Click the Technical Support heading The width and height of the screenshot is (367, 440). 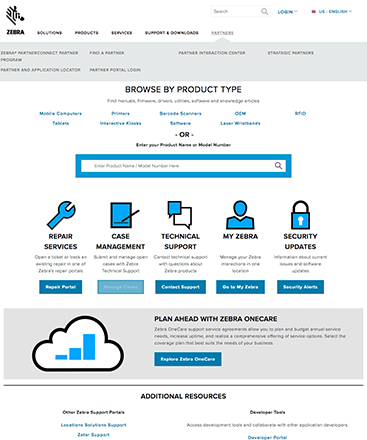(180, 241)
